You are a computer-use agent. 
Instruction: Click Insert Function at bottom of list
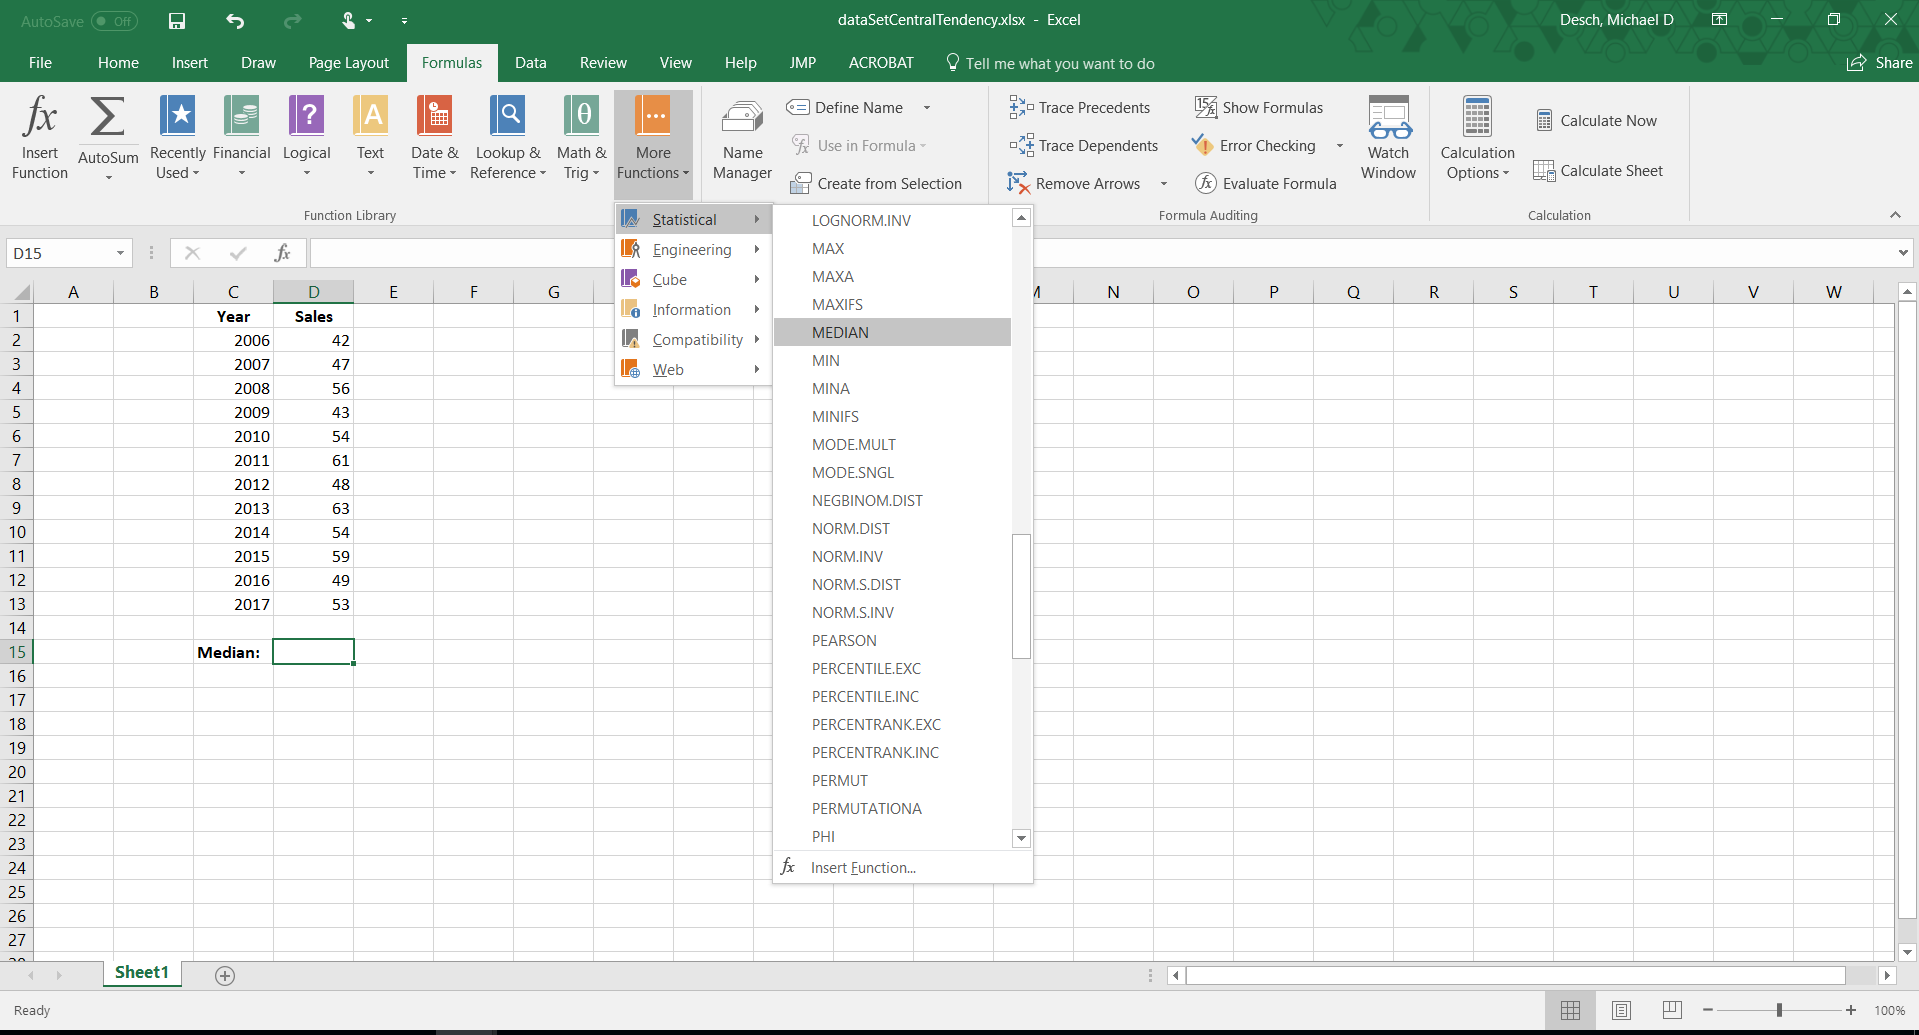(x=862, y=868)
